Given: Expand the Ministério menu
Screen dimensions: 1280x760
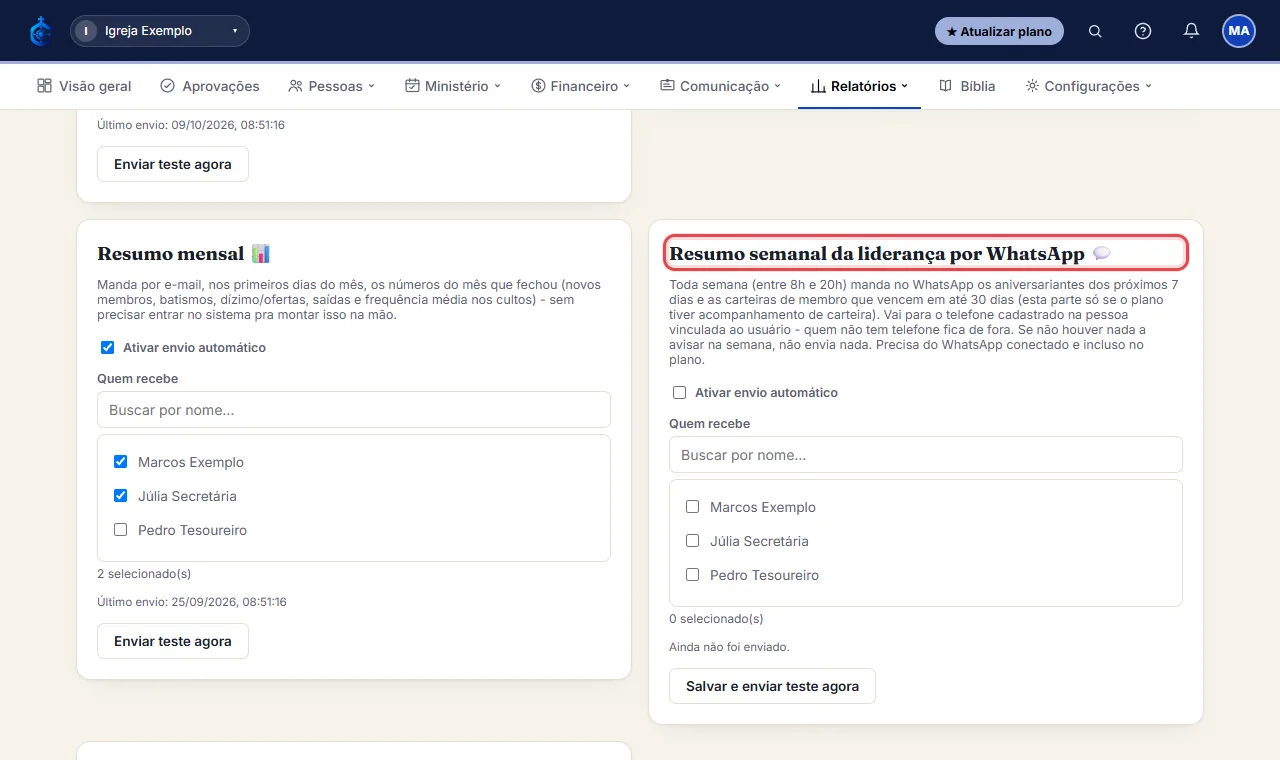Looking at the screenshot, I should 453,86.
